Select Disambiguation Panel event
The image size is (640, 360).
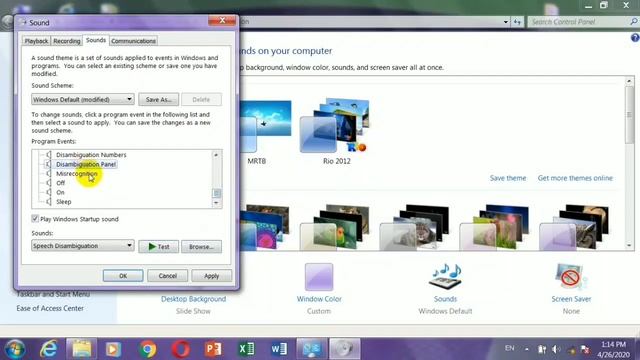tap(86, 164)
